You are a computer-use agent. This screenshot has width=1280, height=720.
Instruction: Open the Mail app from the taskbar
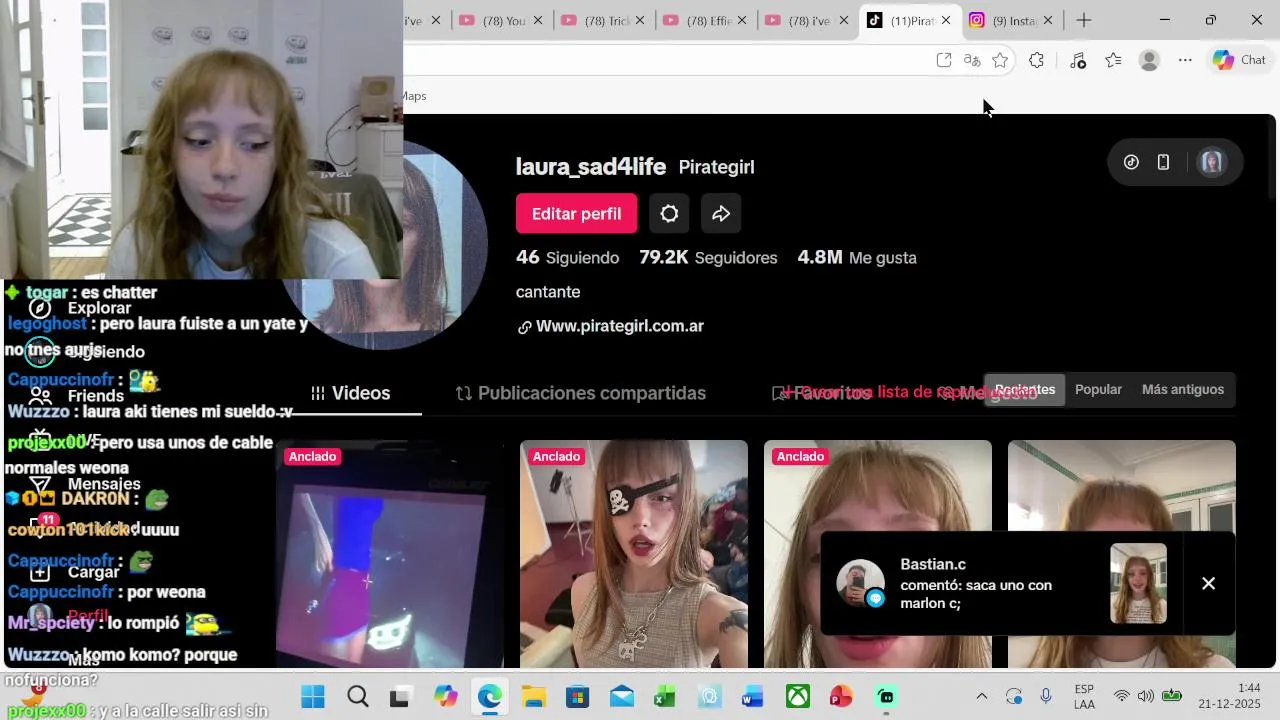click(x=621, y=697)
